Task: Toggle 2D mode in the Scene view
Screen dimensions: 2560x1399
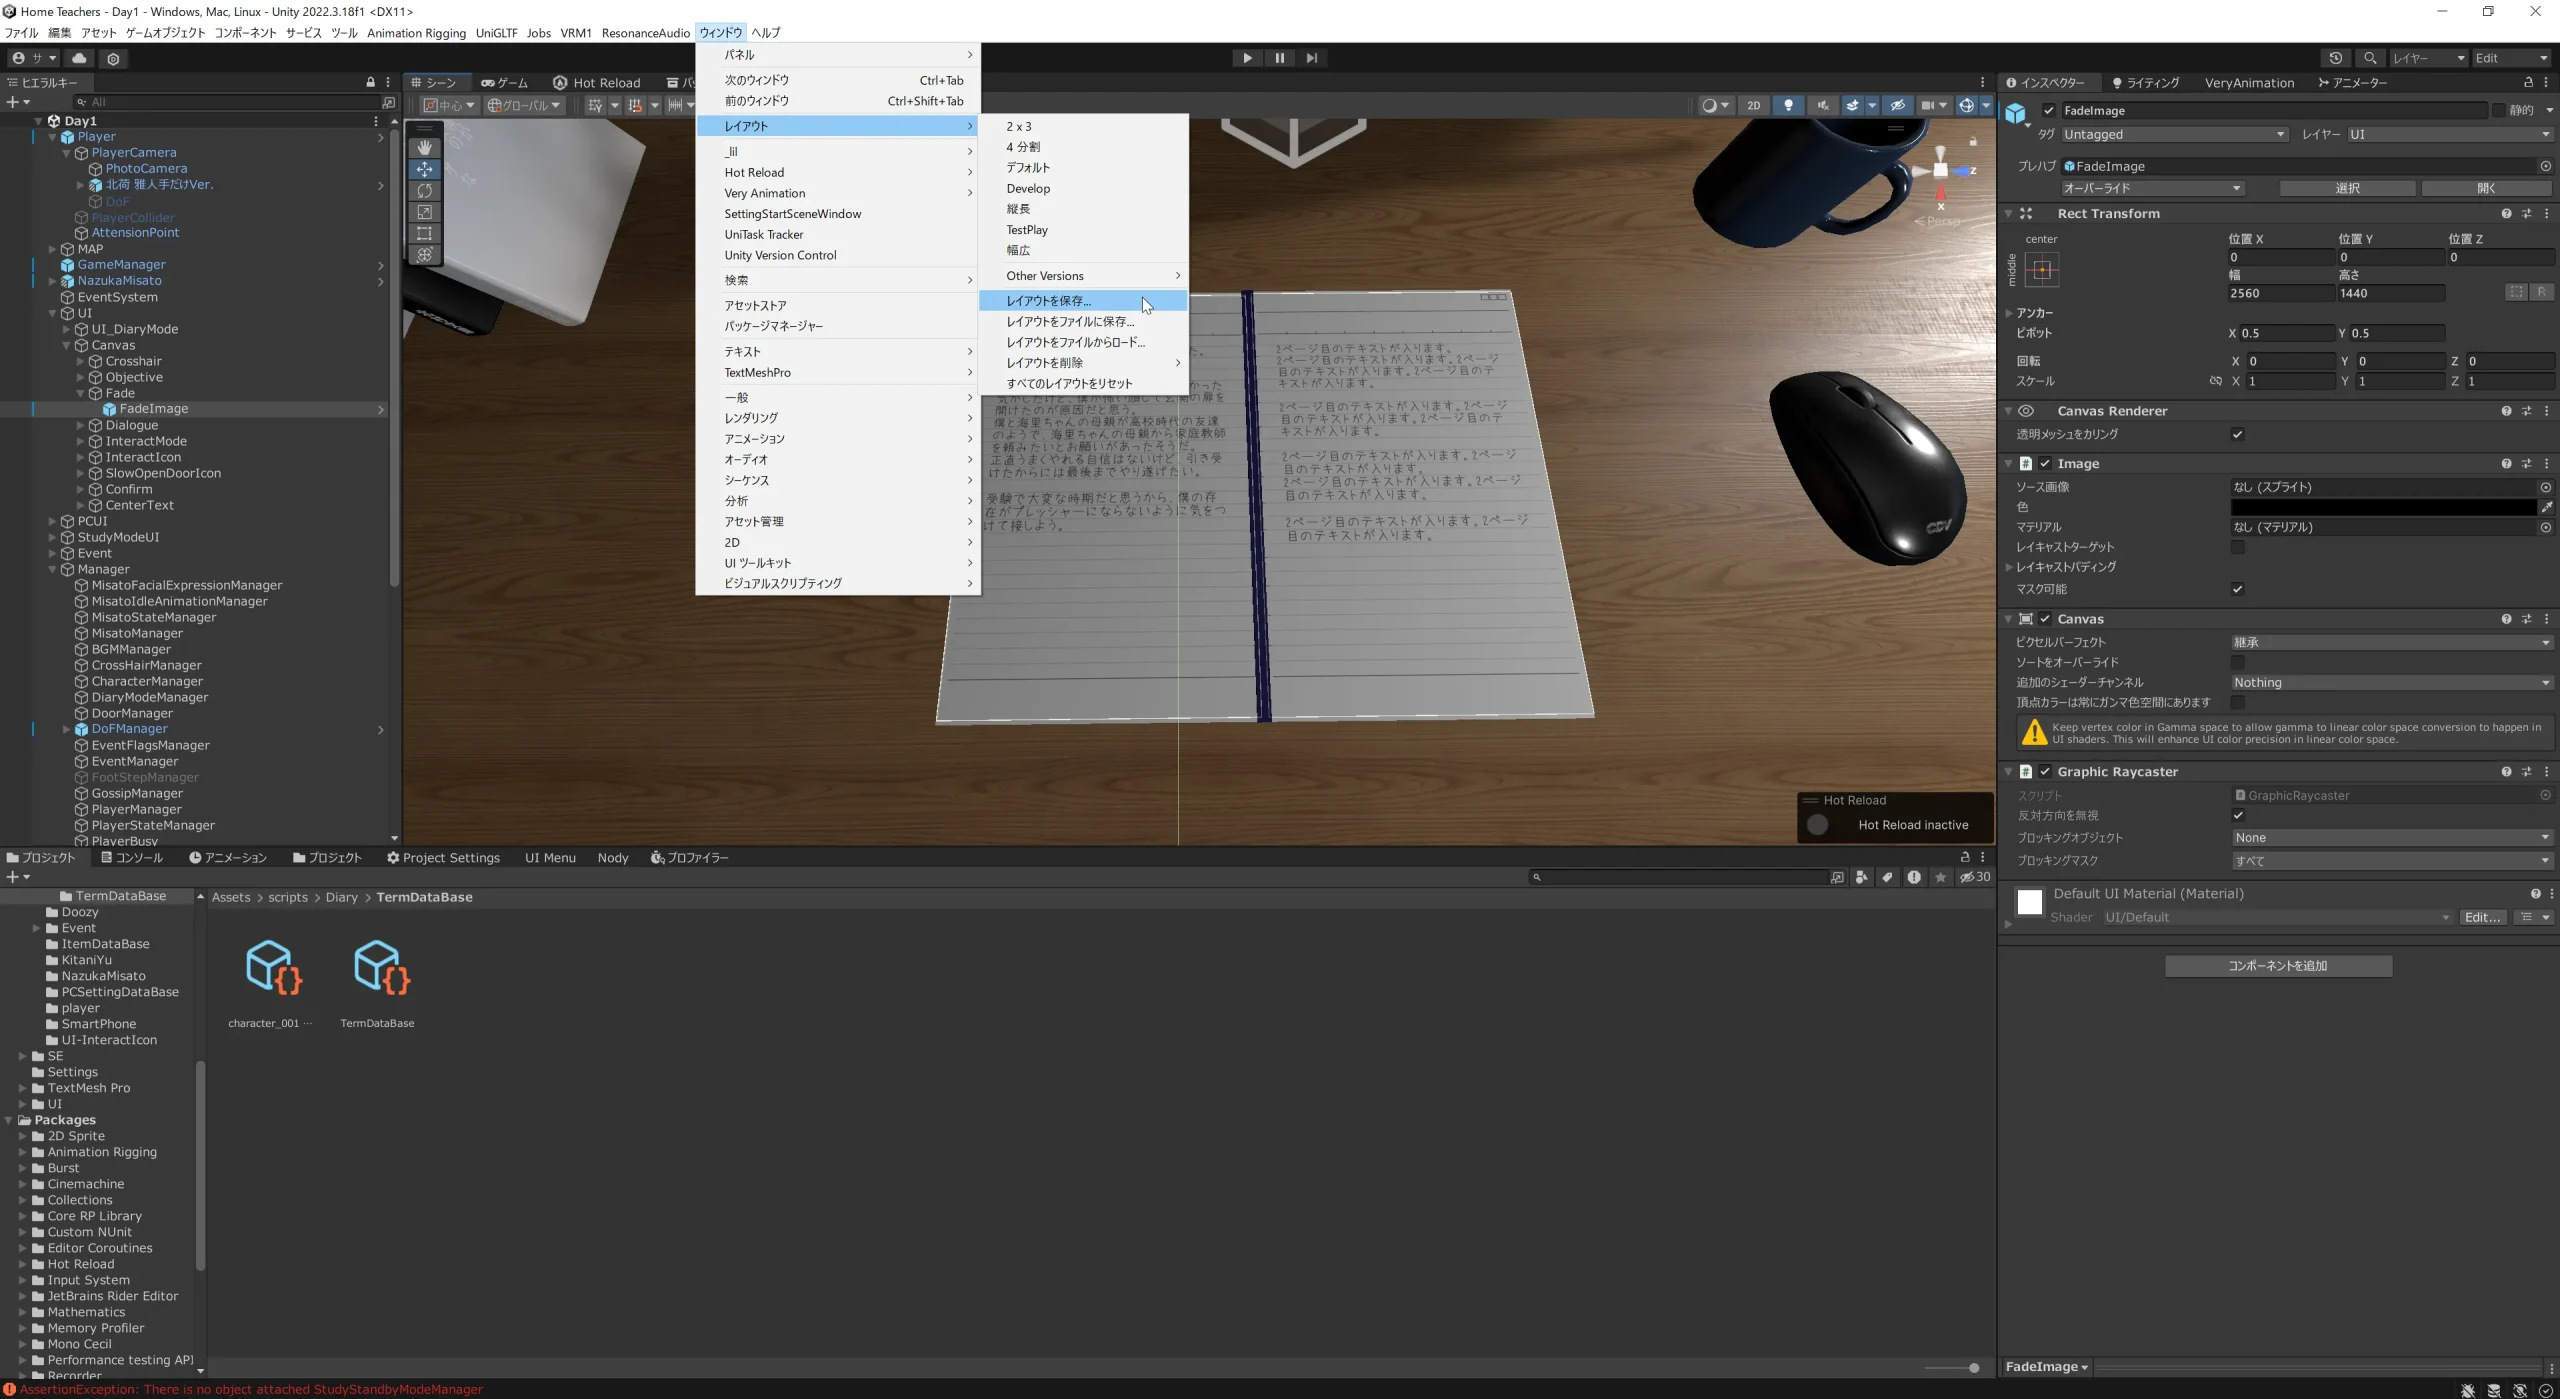Action: coord(1753,105)
